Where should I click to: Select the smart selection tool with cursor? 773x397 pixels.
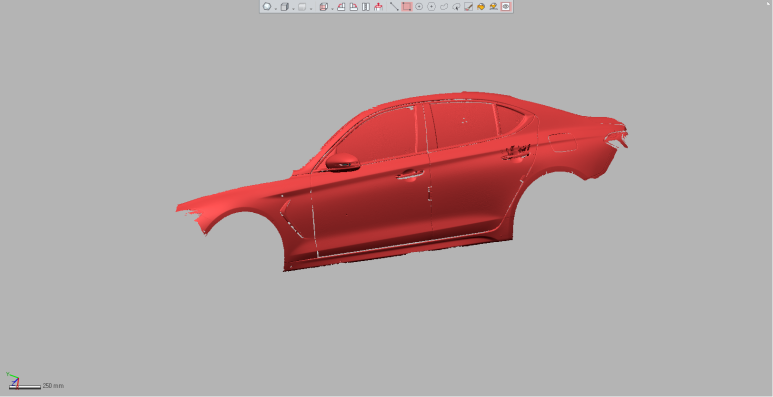[x=456, y=6]
